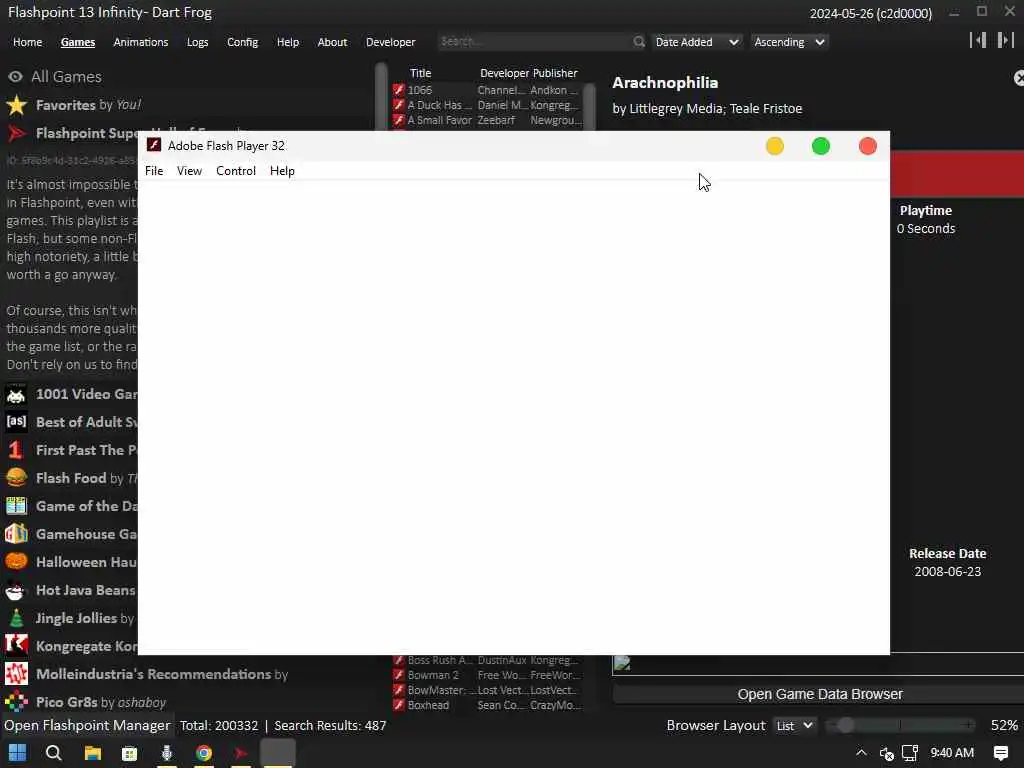Open File Explorer from taskbar
1024x768 pixels.
pos(93,753)
